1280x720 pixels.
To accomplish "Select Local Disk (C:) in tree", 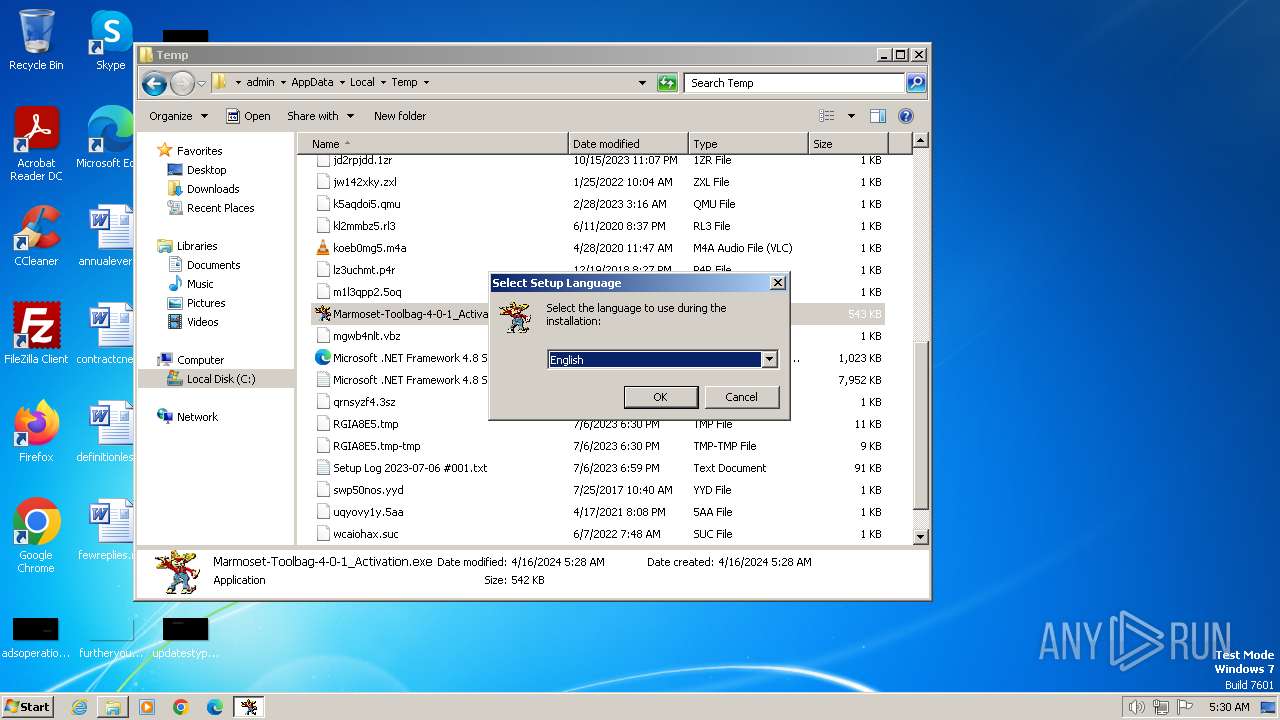I will click(x=220, y=379).
